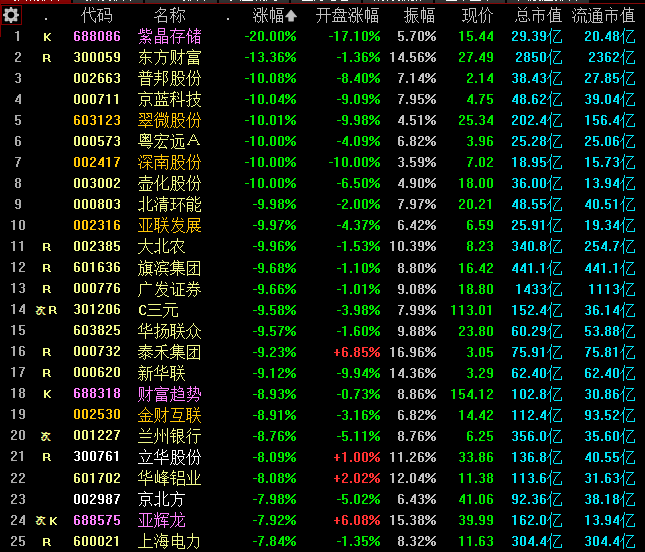Sort by 代码 column header
The height and width of the screenshot is (552, 645).
tap(97, 16)
